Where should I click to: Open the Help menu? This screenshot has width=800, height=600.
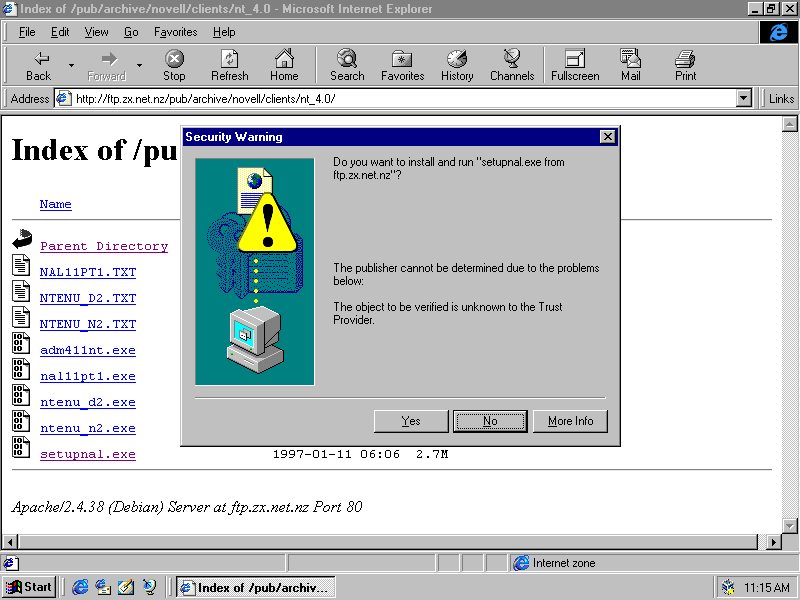click(x=224, y=32)
